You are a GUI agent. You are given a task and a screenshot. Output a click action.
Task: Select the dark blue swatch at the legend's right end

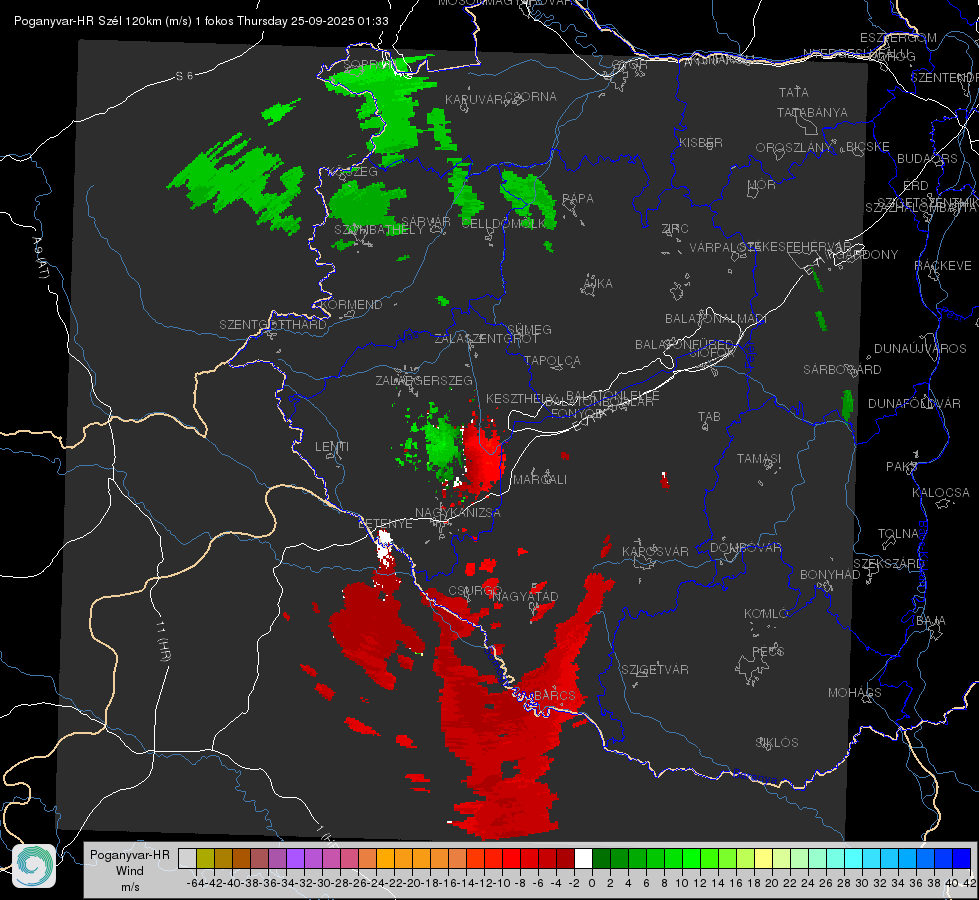[x=962, y=858]
